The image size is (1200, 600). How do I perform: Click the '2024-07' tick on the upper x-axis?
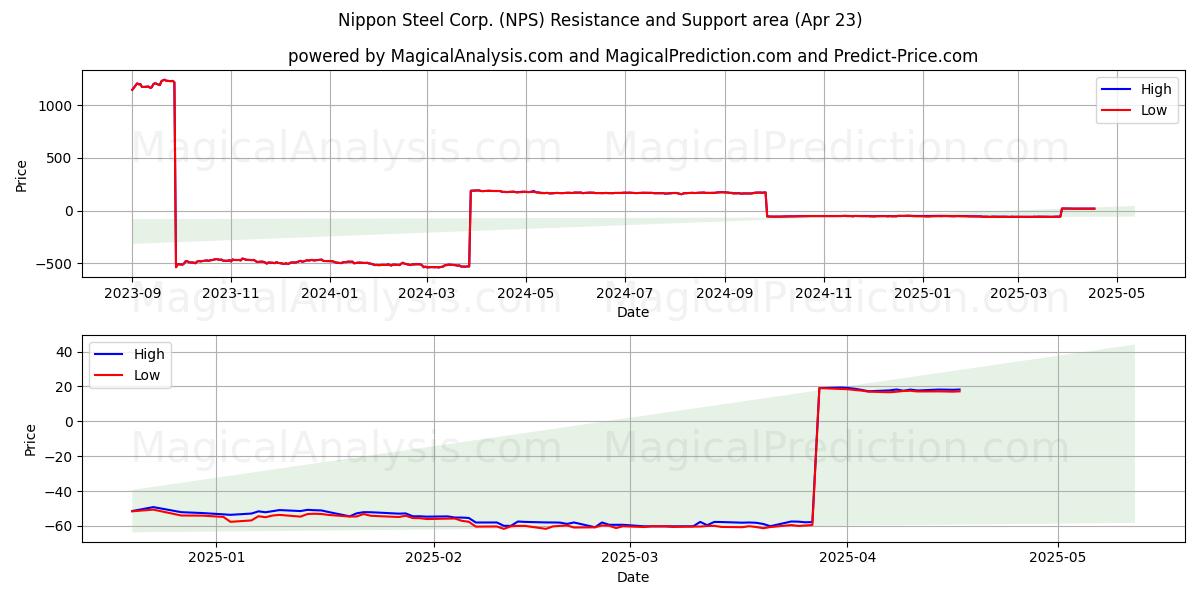tap(625, 293)
